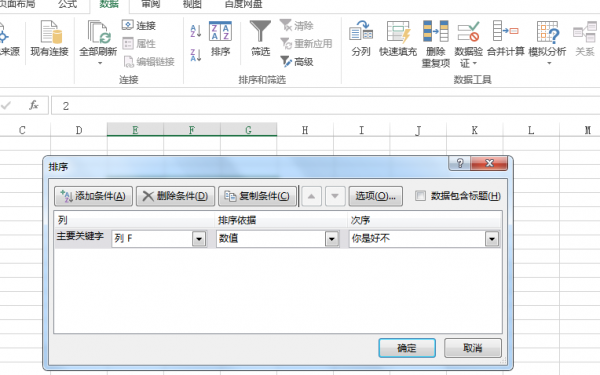Switch to the Data (数据) tab
This screenshot has width=600, height=375.
point(109,5)
